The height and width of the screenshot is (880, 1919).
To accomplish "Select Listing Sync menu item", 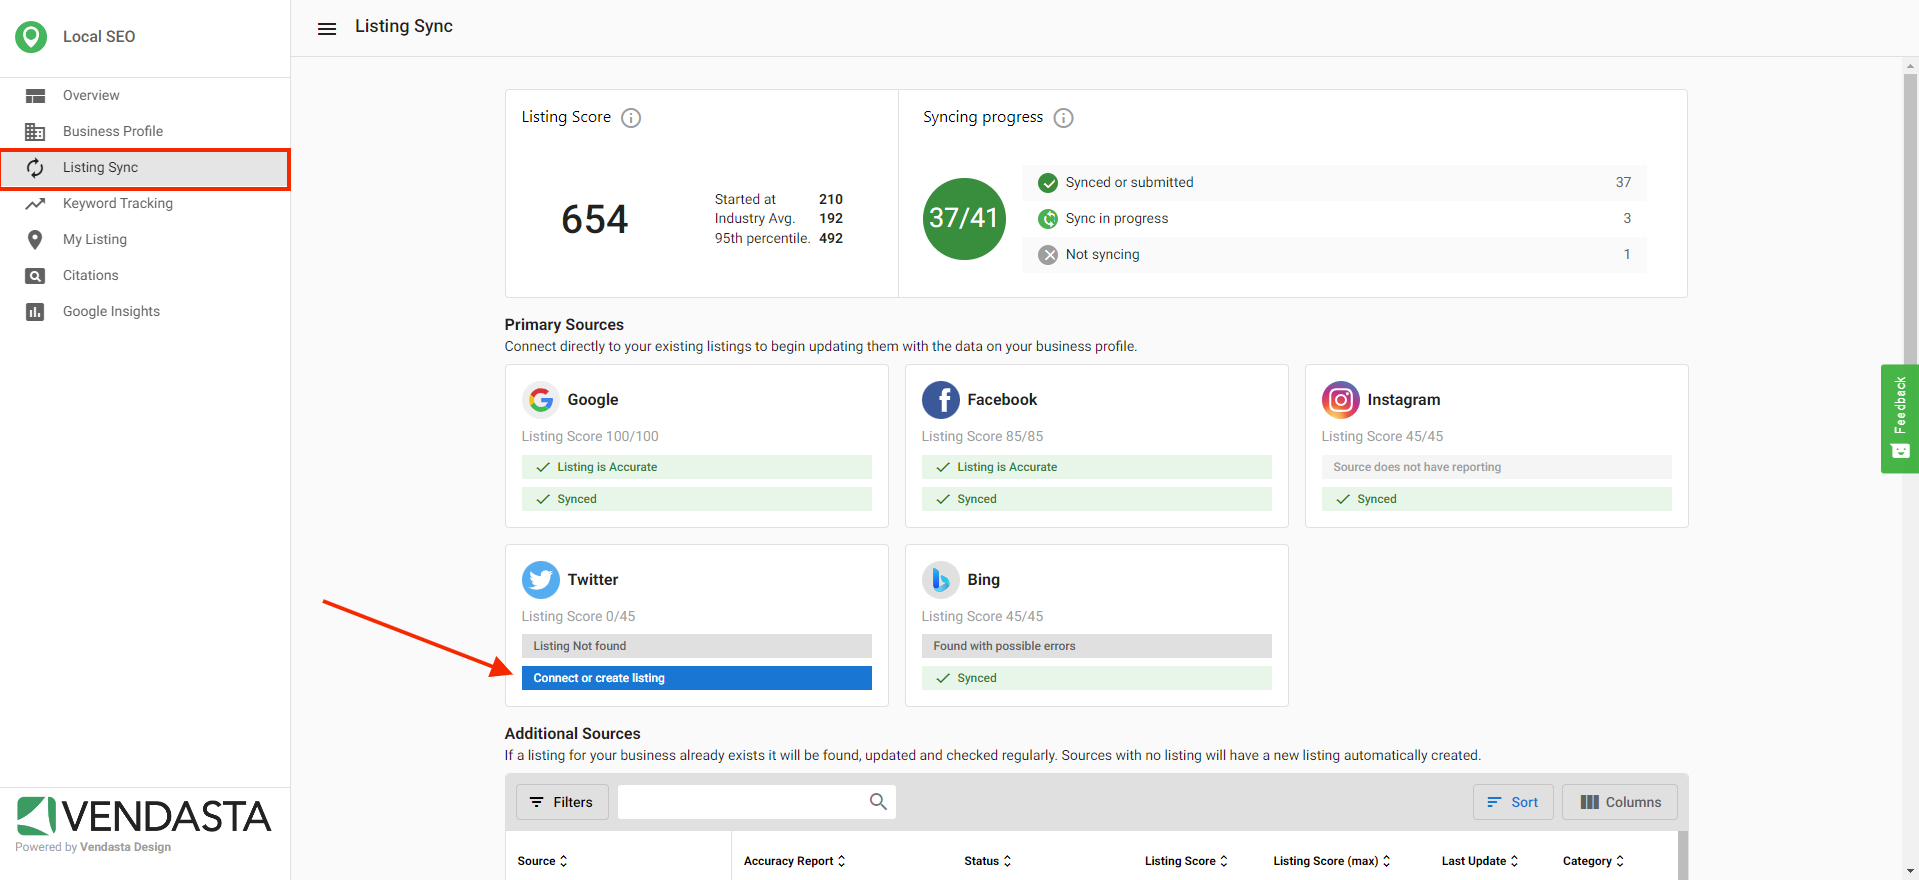I will click(145, 168).
